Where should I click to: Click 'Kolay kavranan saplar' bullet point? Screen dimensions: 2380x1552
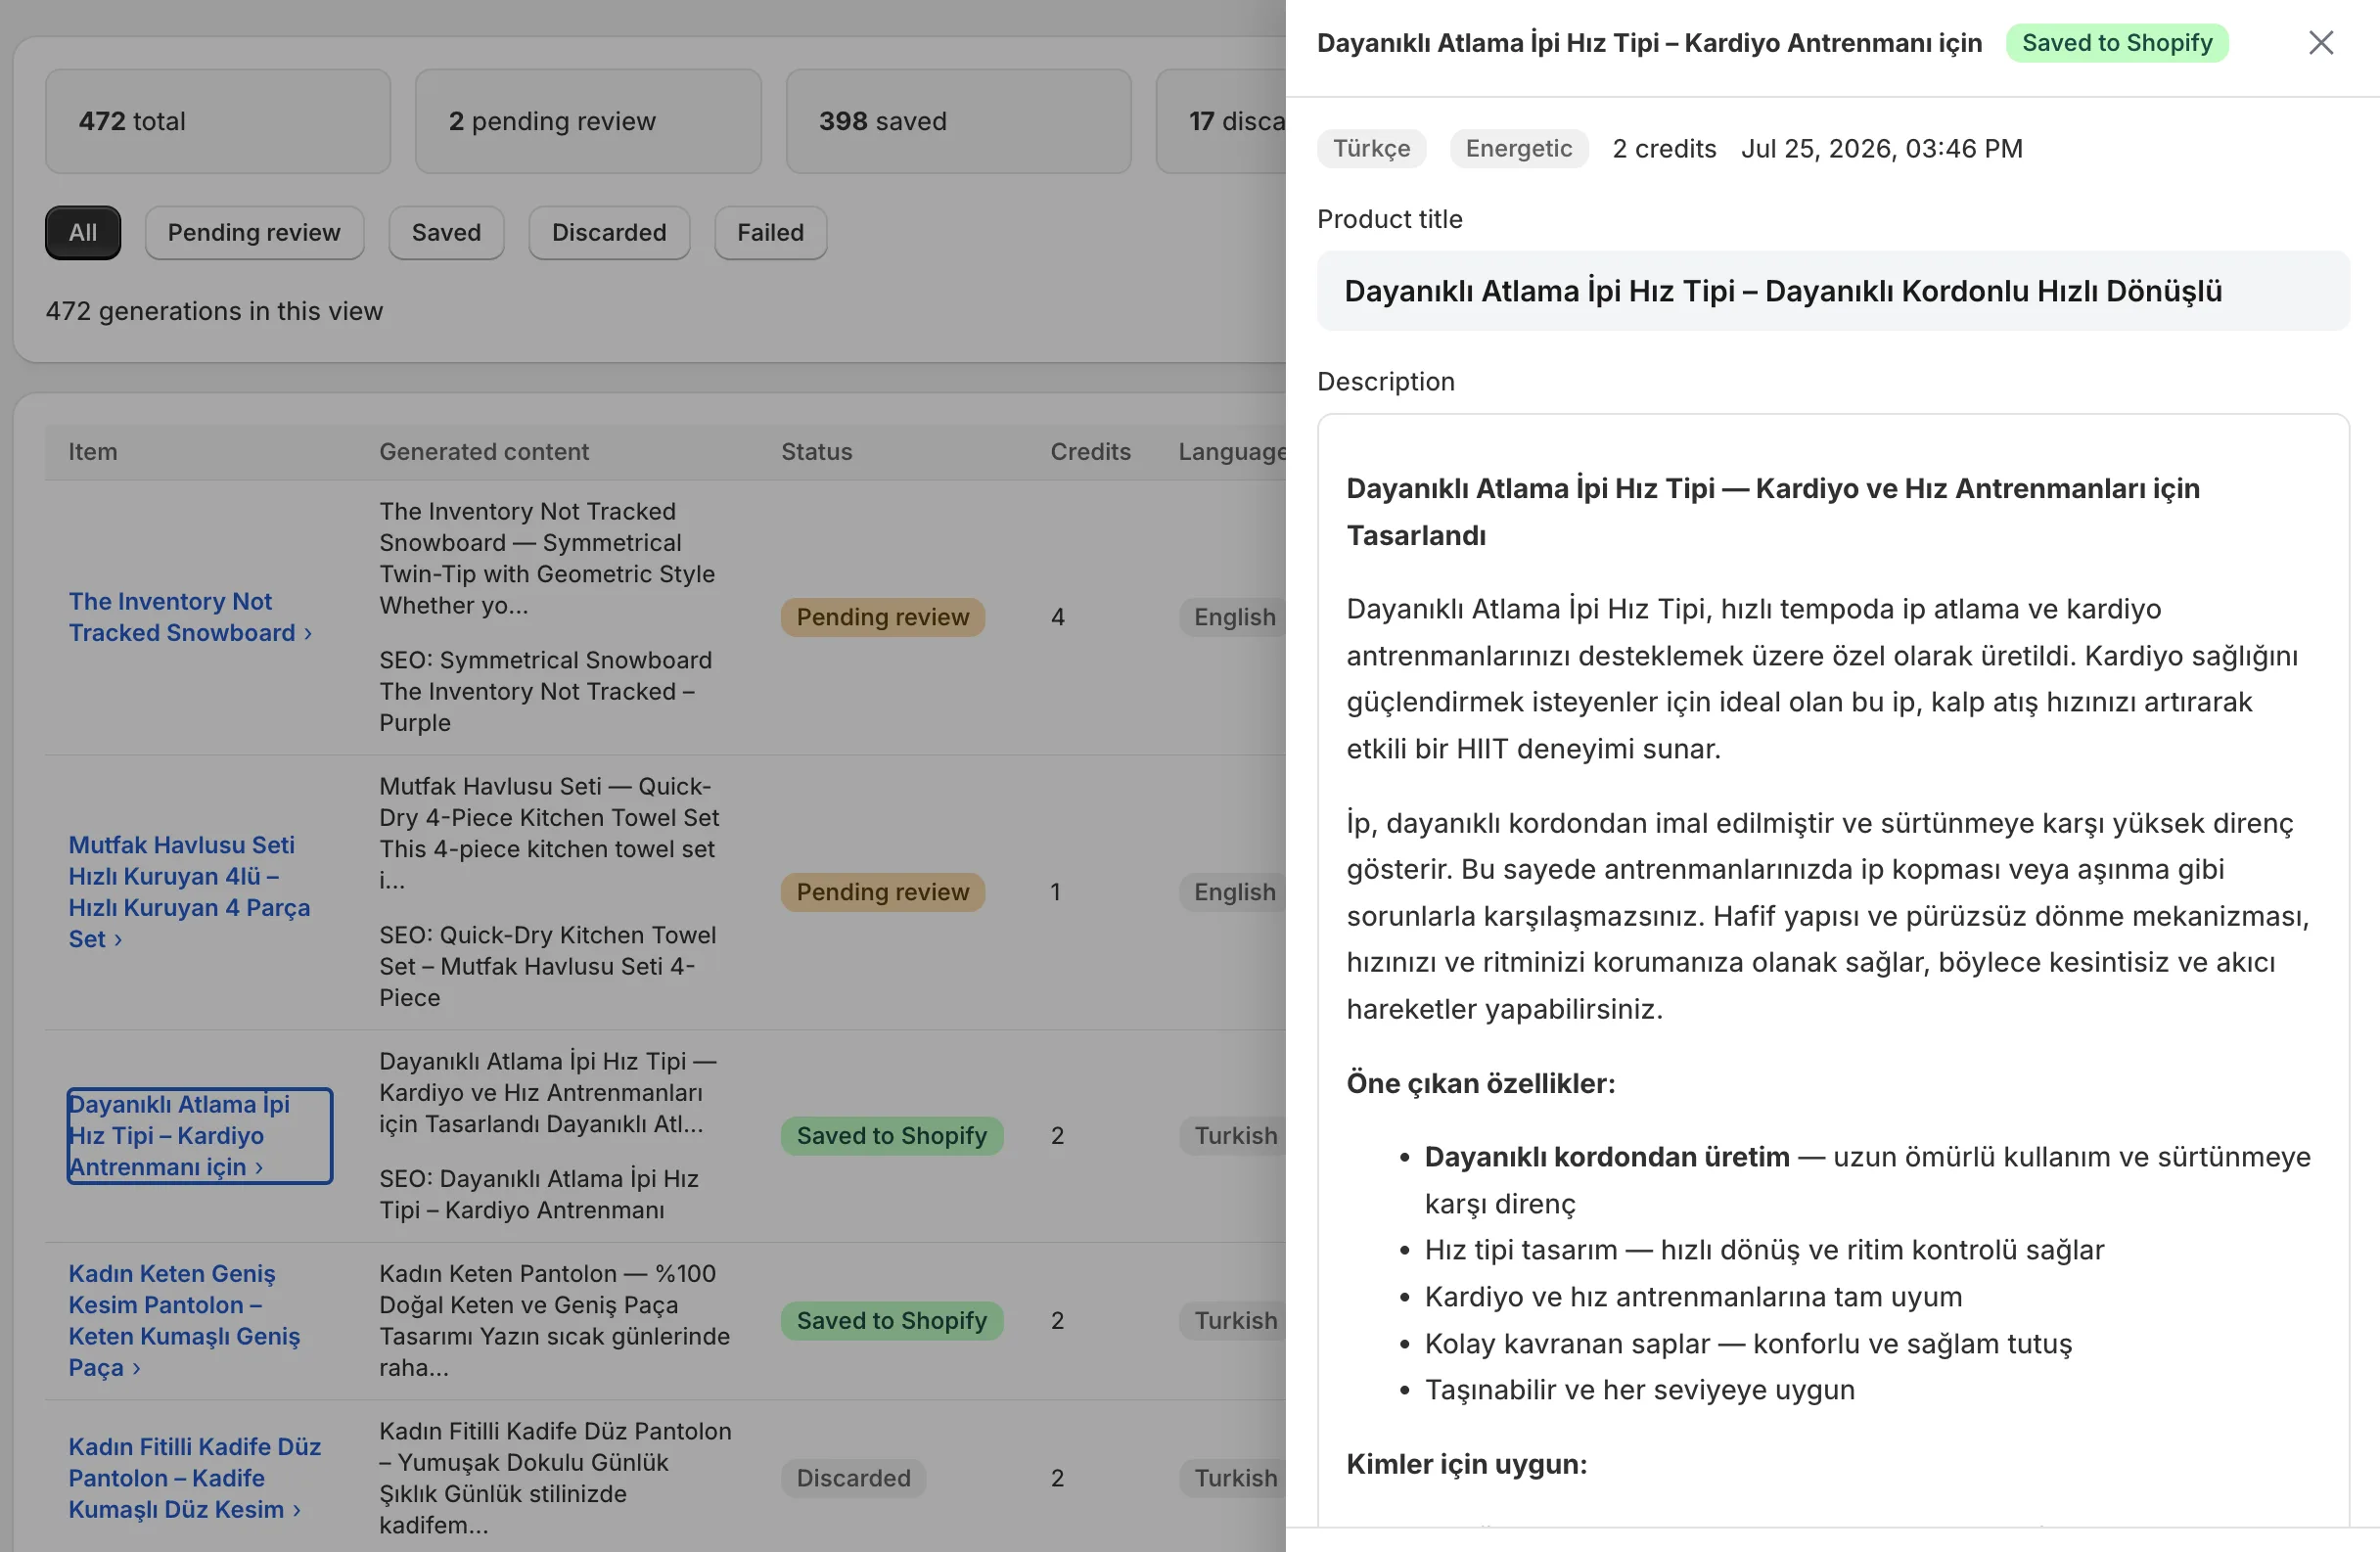coord(1748,1343)
